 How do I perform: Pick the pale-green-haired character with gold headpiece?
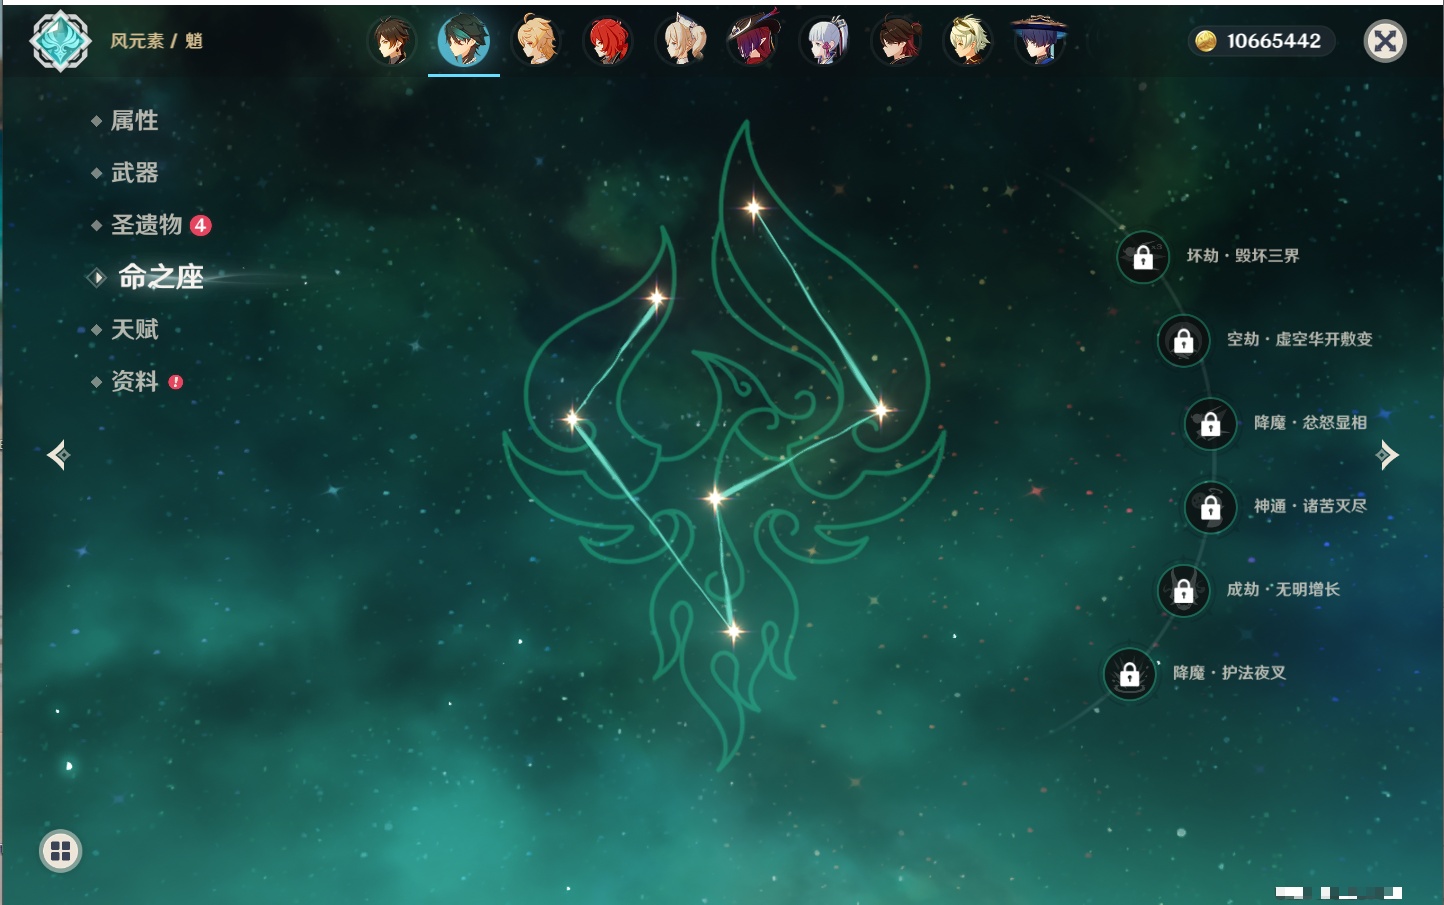tap(968, 41)
